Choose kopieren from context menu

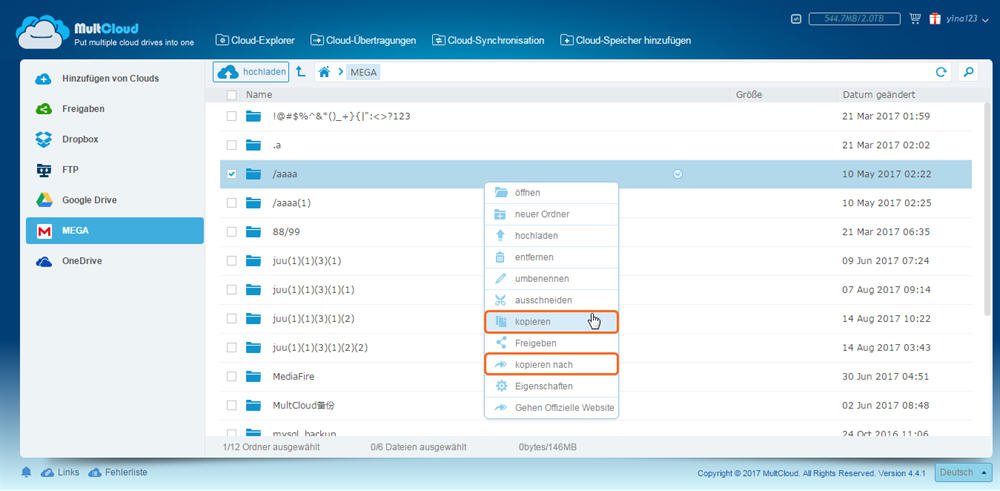tap(552, 321)
